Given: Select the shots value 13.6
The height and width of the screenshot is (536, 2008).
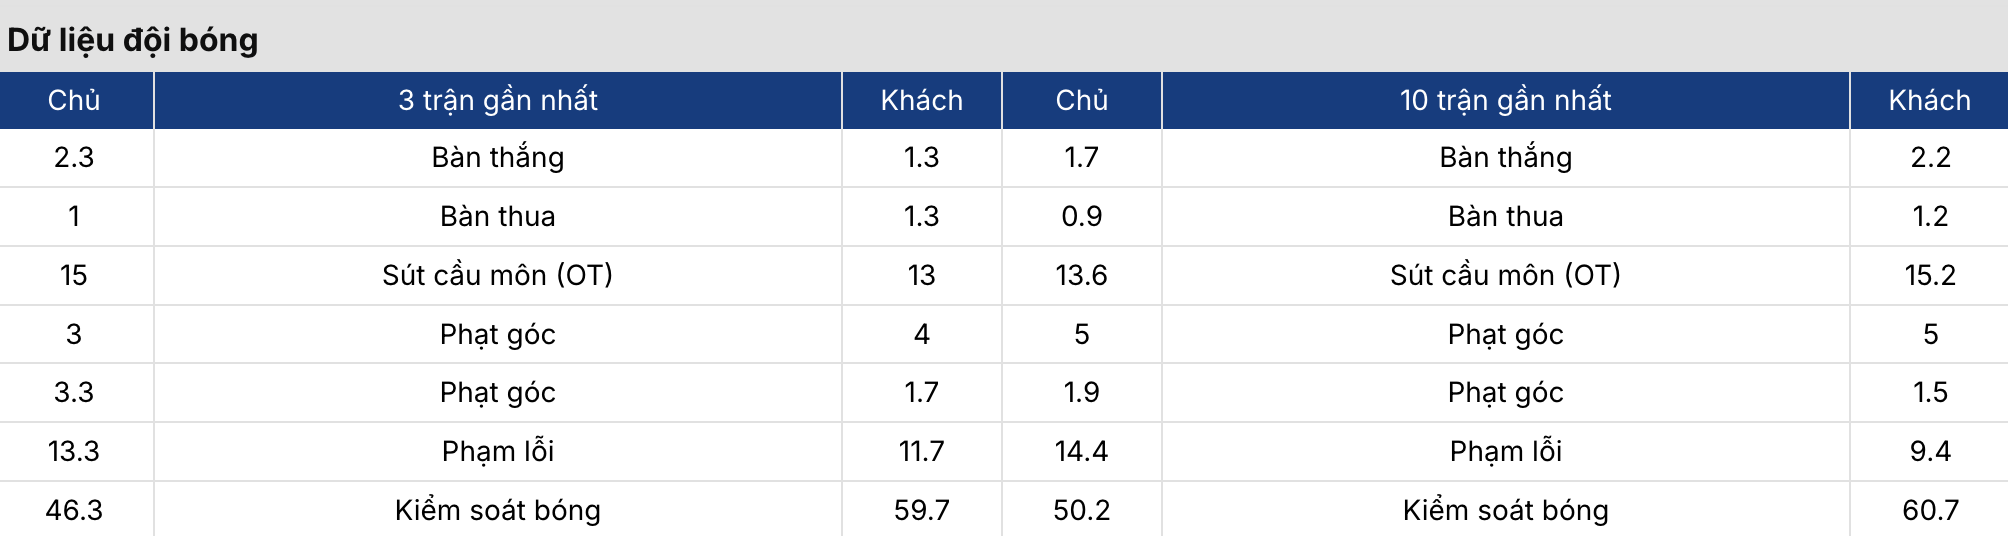Looking at the screenshot, I should coord(1081,275).
